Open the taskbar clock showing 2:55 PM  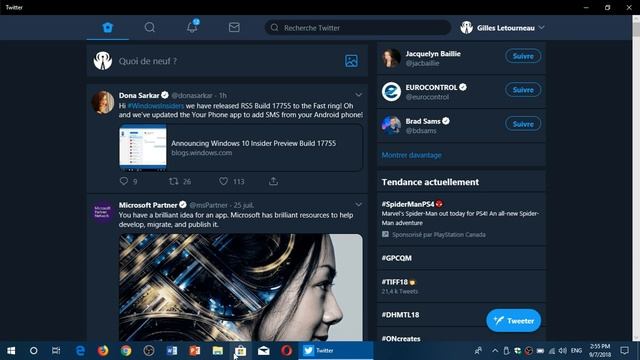pyautogui.click(x=600, y=351)
